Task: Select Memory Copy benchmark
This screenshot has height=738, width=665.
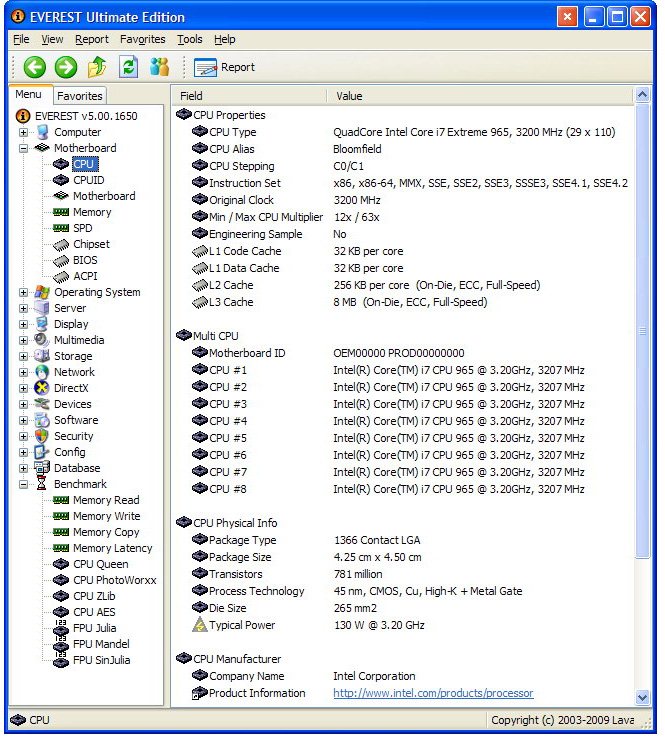Action: tap(106, 532)
